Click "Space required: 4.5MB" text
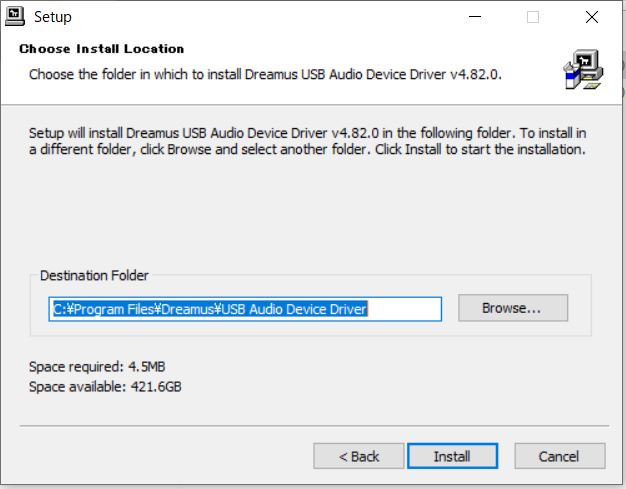This screenshot has height=489, width=626. pyautogui.click(x=97, y=366)
